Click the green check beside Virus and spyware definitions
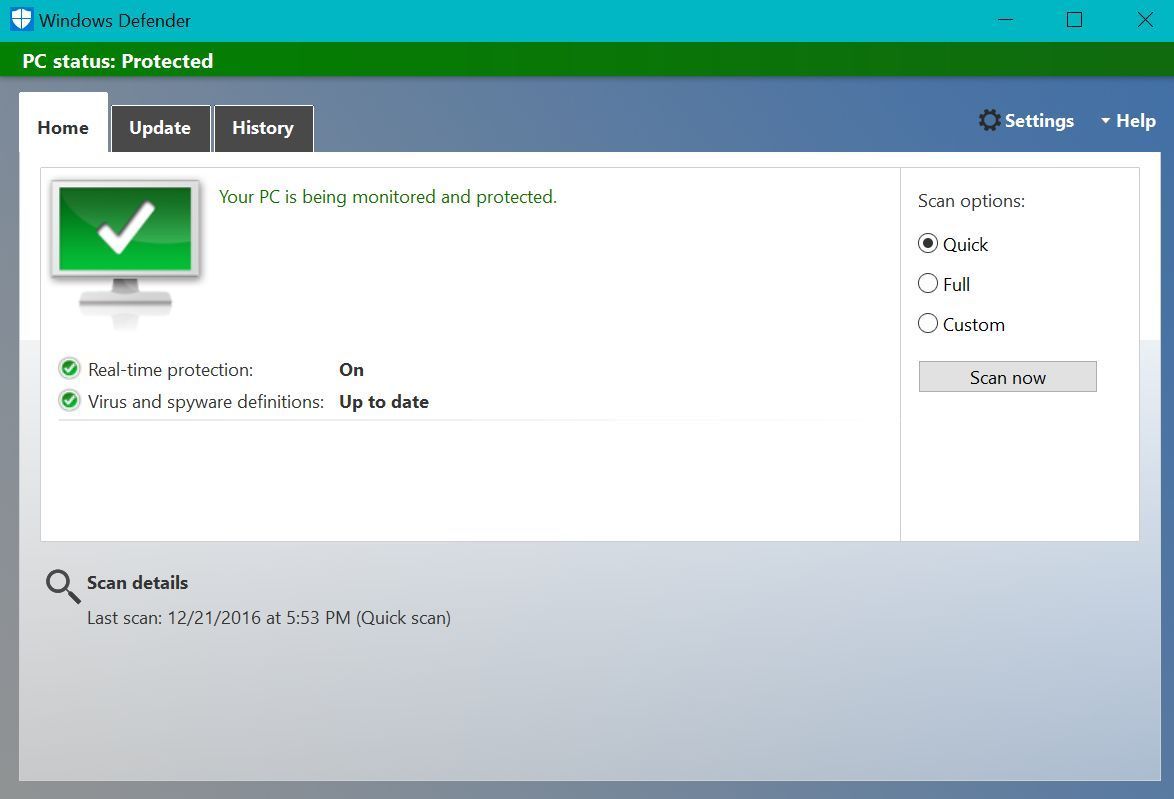 click(x=70, y=401)
